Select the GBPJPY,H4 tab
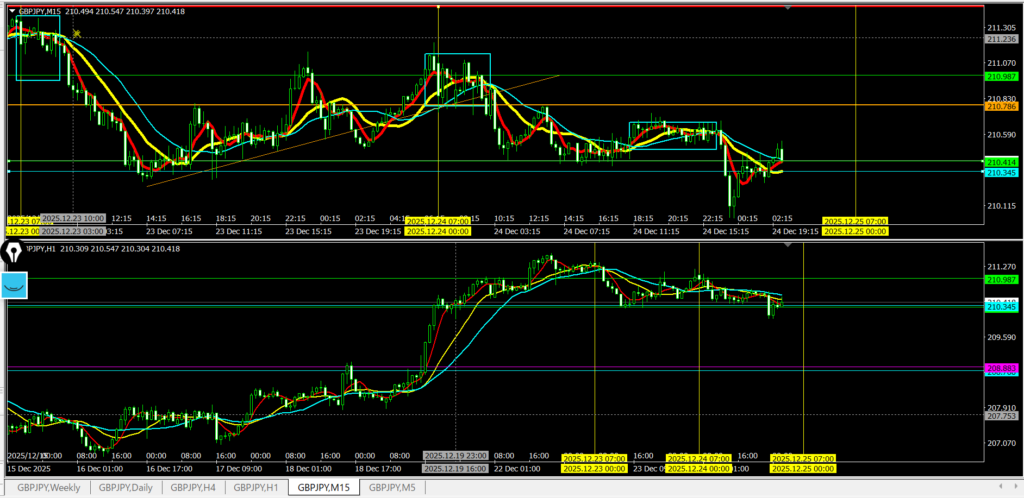 [x=193, y=488]
